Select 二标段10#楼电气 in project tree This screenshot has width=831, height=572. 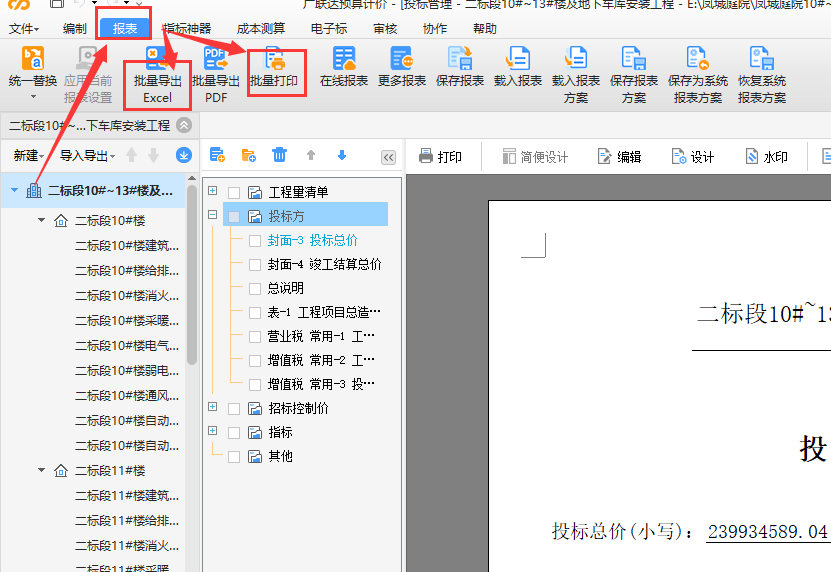pyautogui.click(x=127, y=346)
